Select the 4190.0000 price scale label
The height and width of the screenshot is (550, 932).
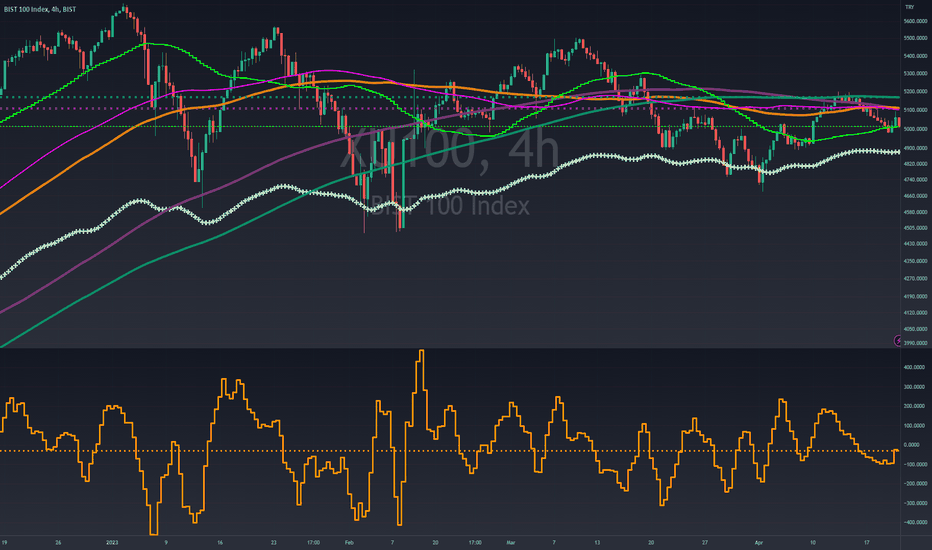pos(915,296)
